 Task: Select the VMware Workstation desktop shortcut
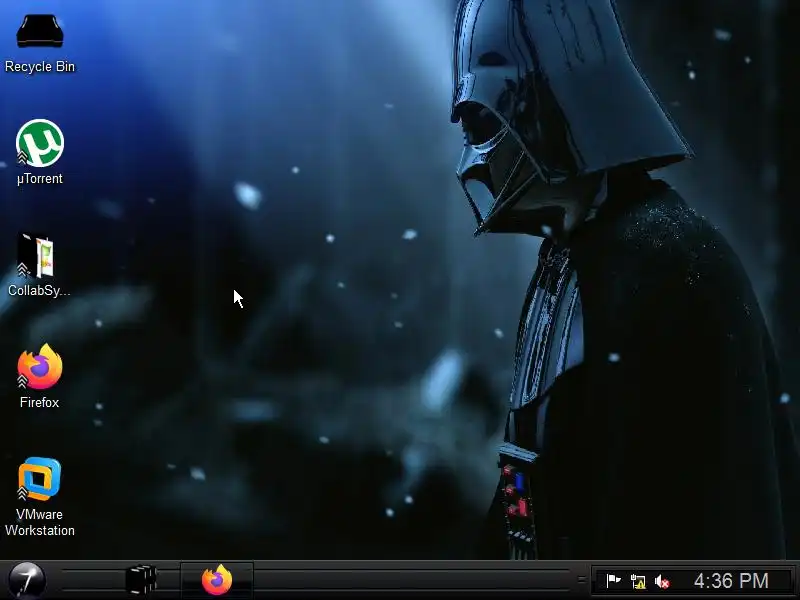(40, 479)
